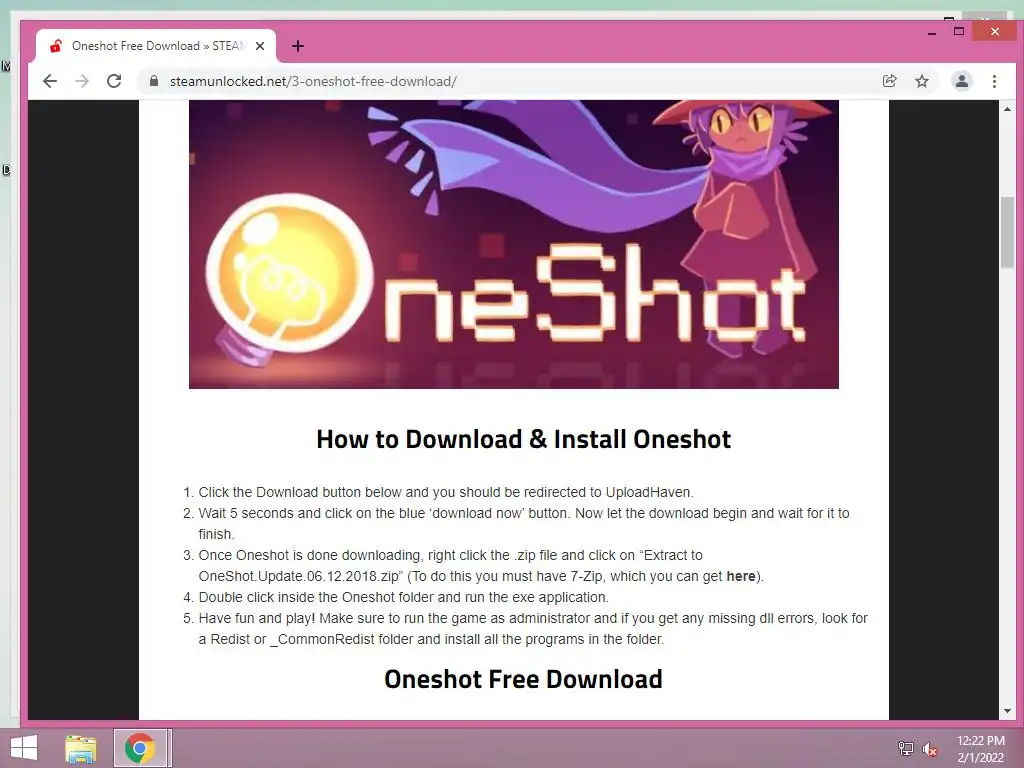The image size is (1024, 768).
Task: Click the text 'OneShot.Update.06.12.2018.zip'
Action: pyautogui.click(x=298, y=576)
